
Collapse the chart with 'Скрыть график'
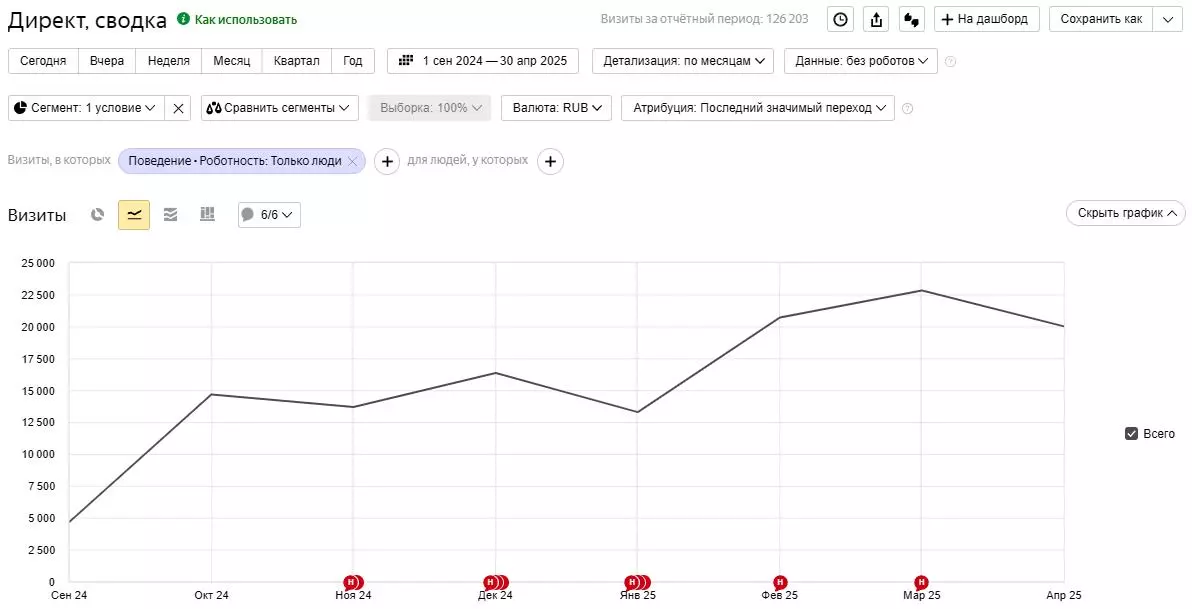pos(1125,213)
